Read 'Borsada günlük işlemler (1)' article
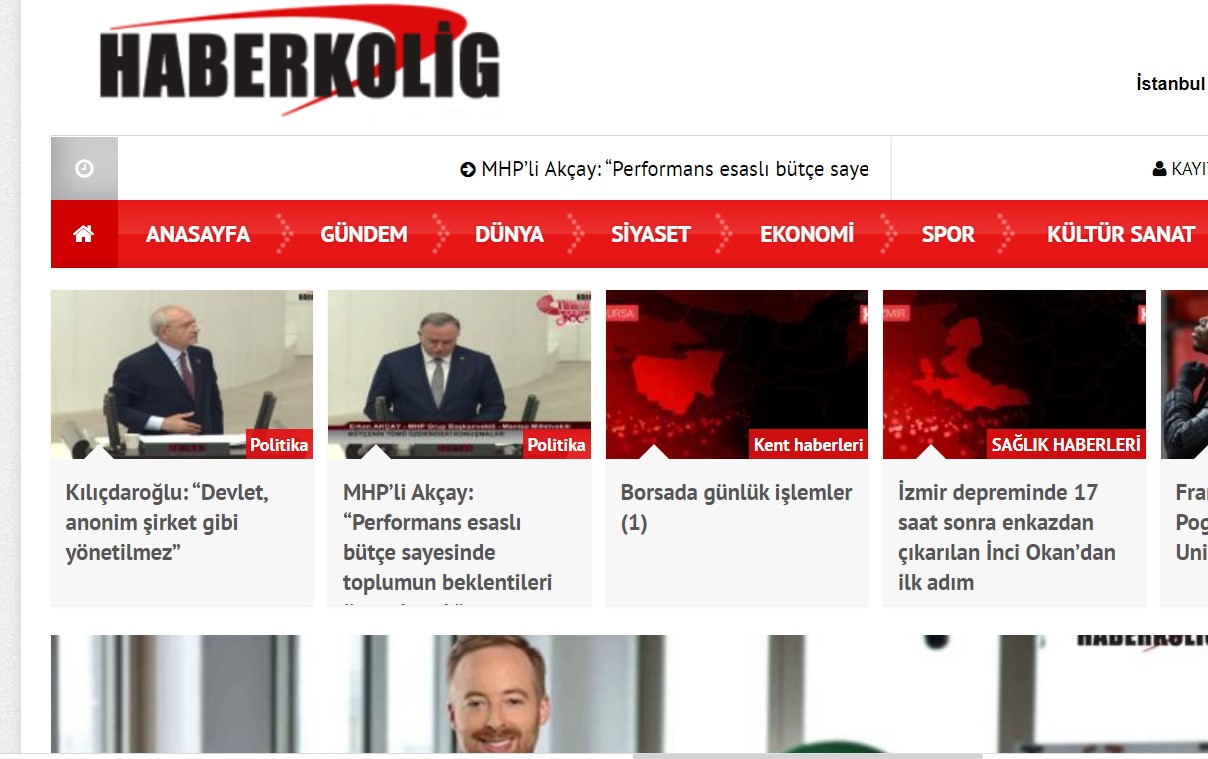Viewport: 1208px width, 759px height. (x=736, y=507)
